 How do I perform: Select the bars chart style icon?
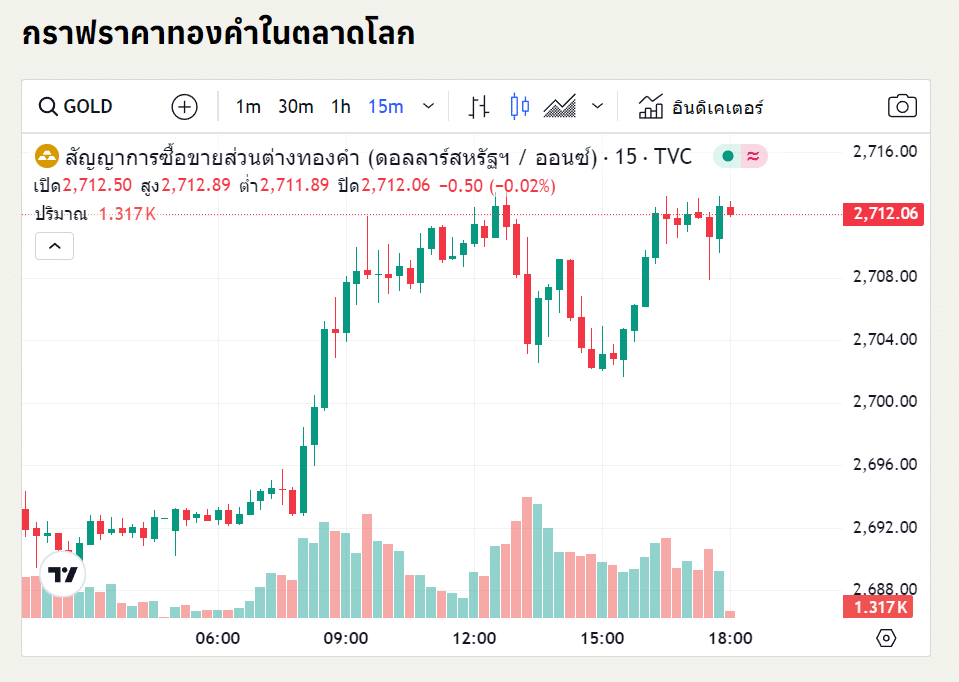(x=479, y=106)
